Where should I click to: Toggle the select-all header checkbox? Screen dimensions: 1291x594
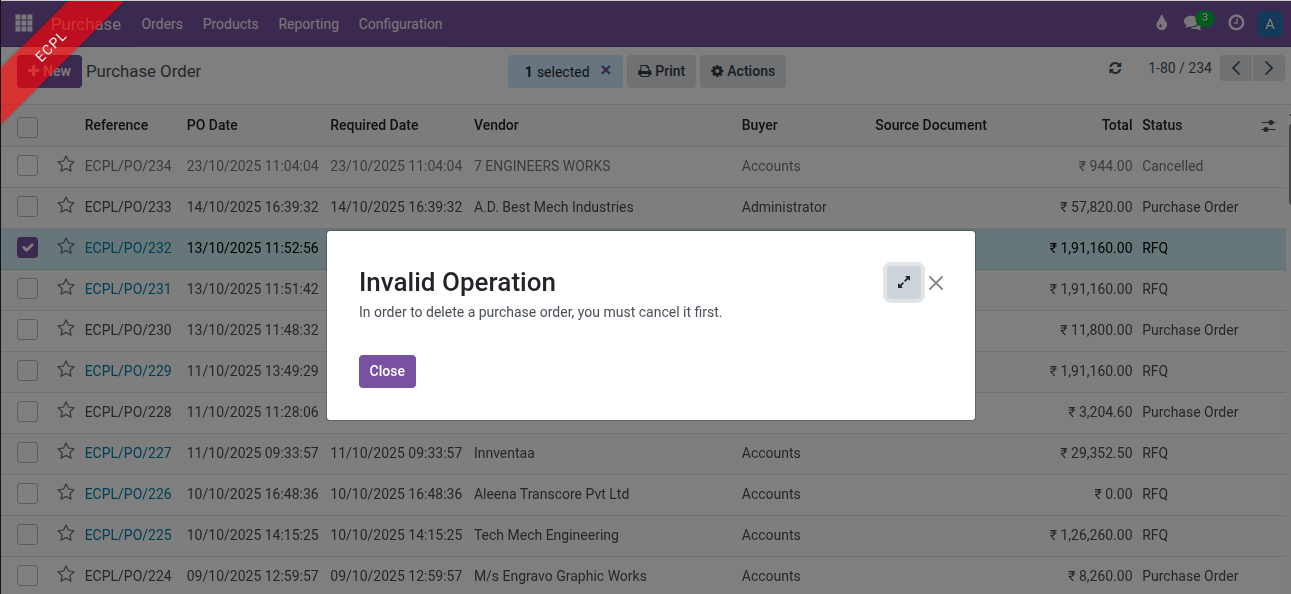(28, 126)
